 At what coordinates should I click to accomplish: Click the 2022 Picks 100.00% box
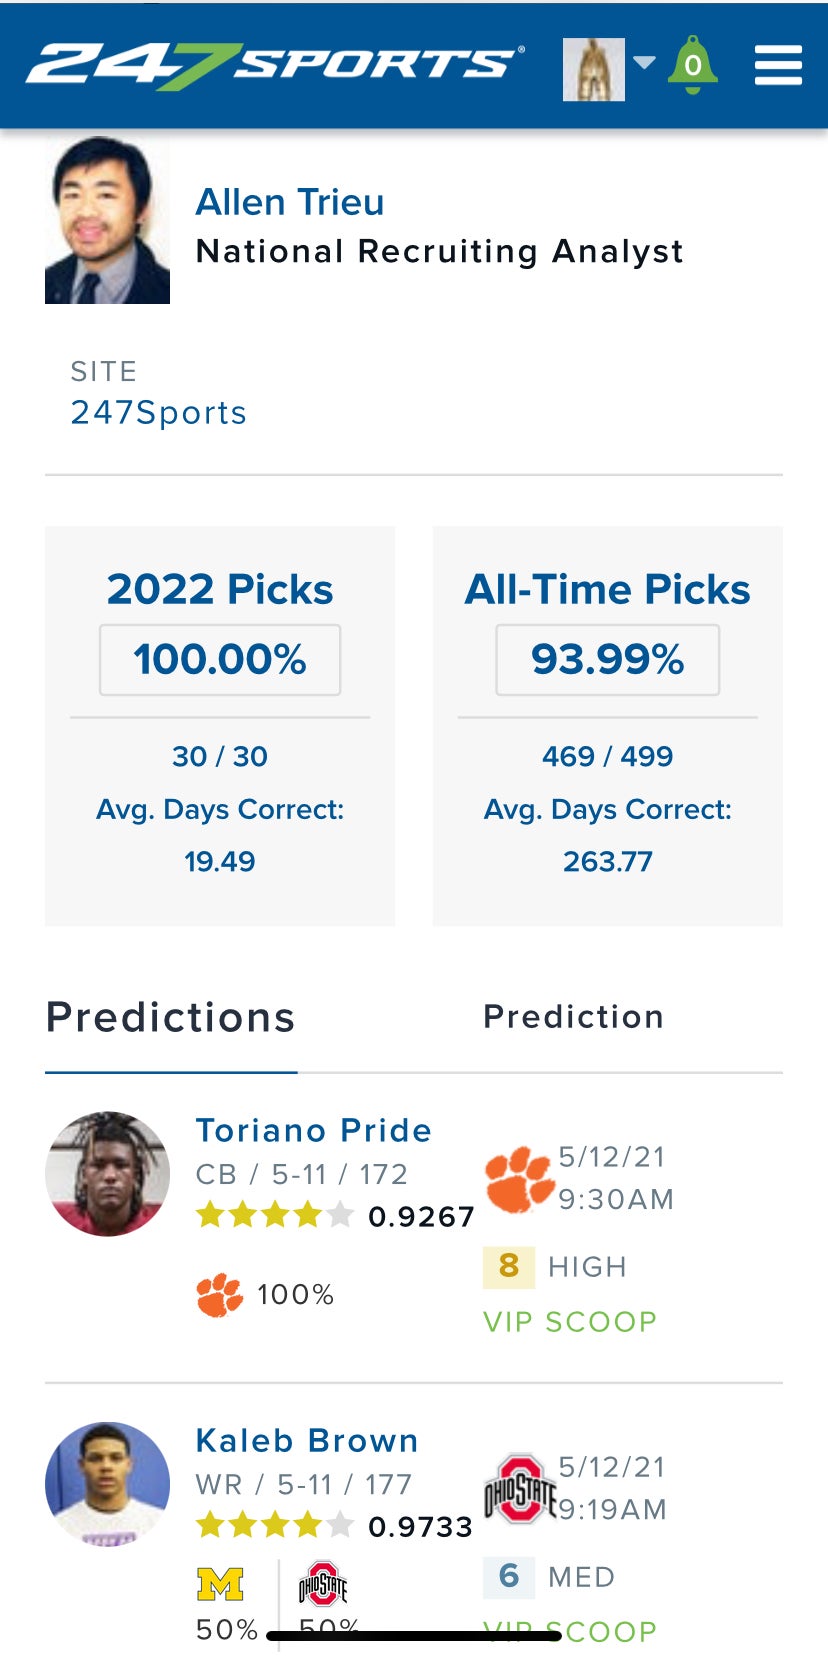click(x=220, y=660)
